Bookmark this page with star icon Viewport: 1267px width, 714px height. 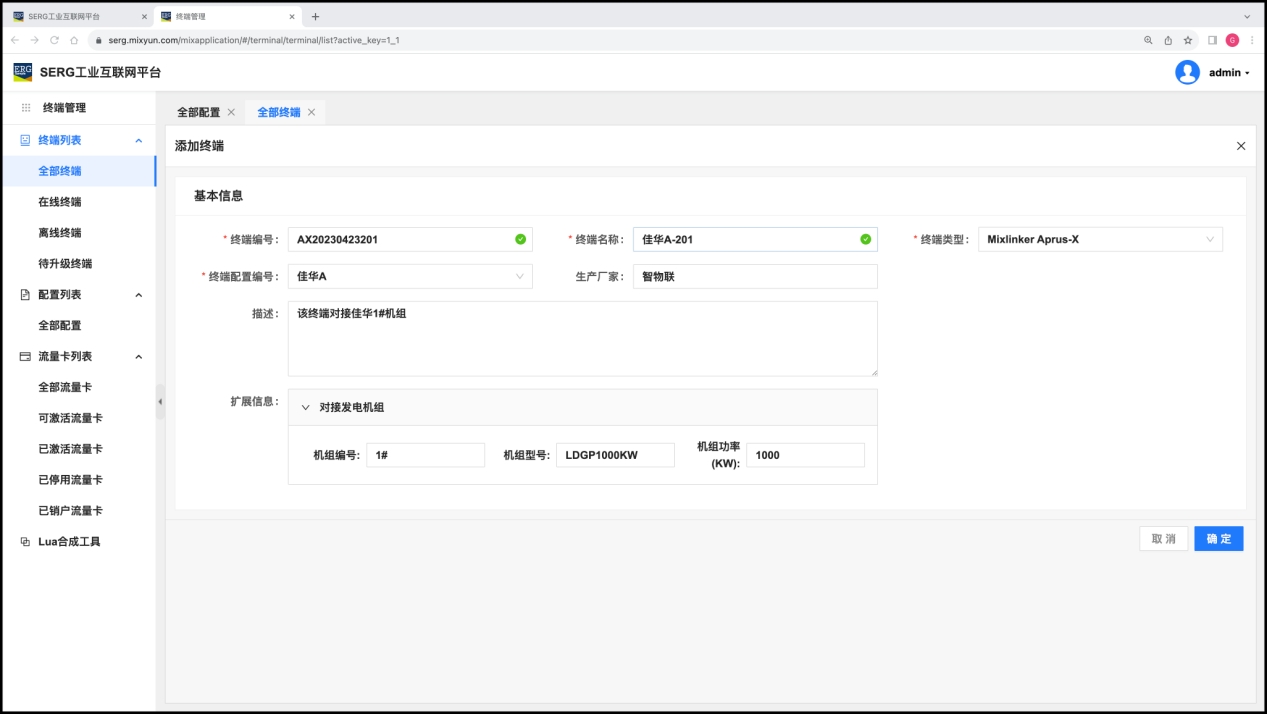click(x=1188, y=40)
